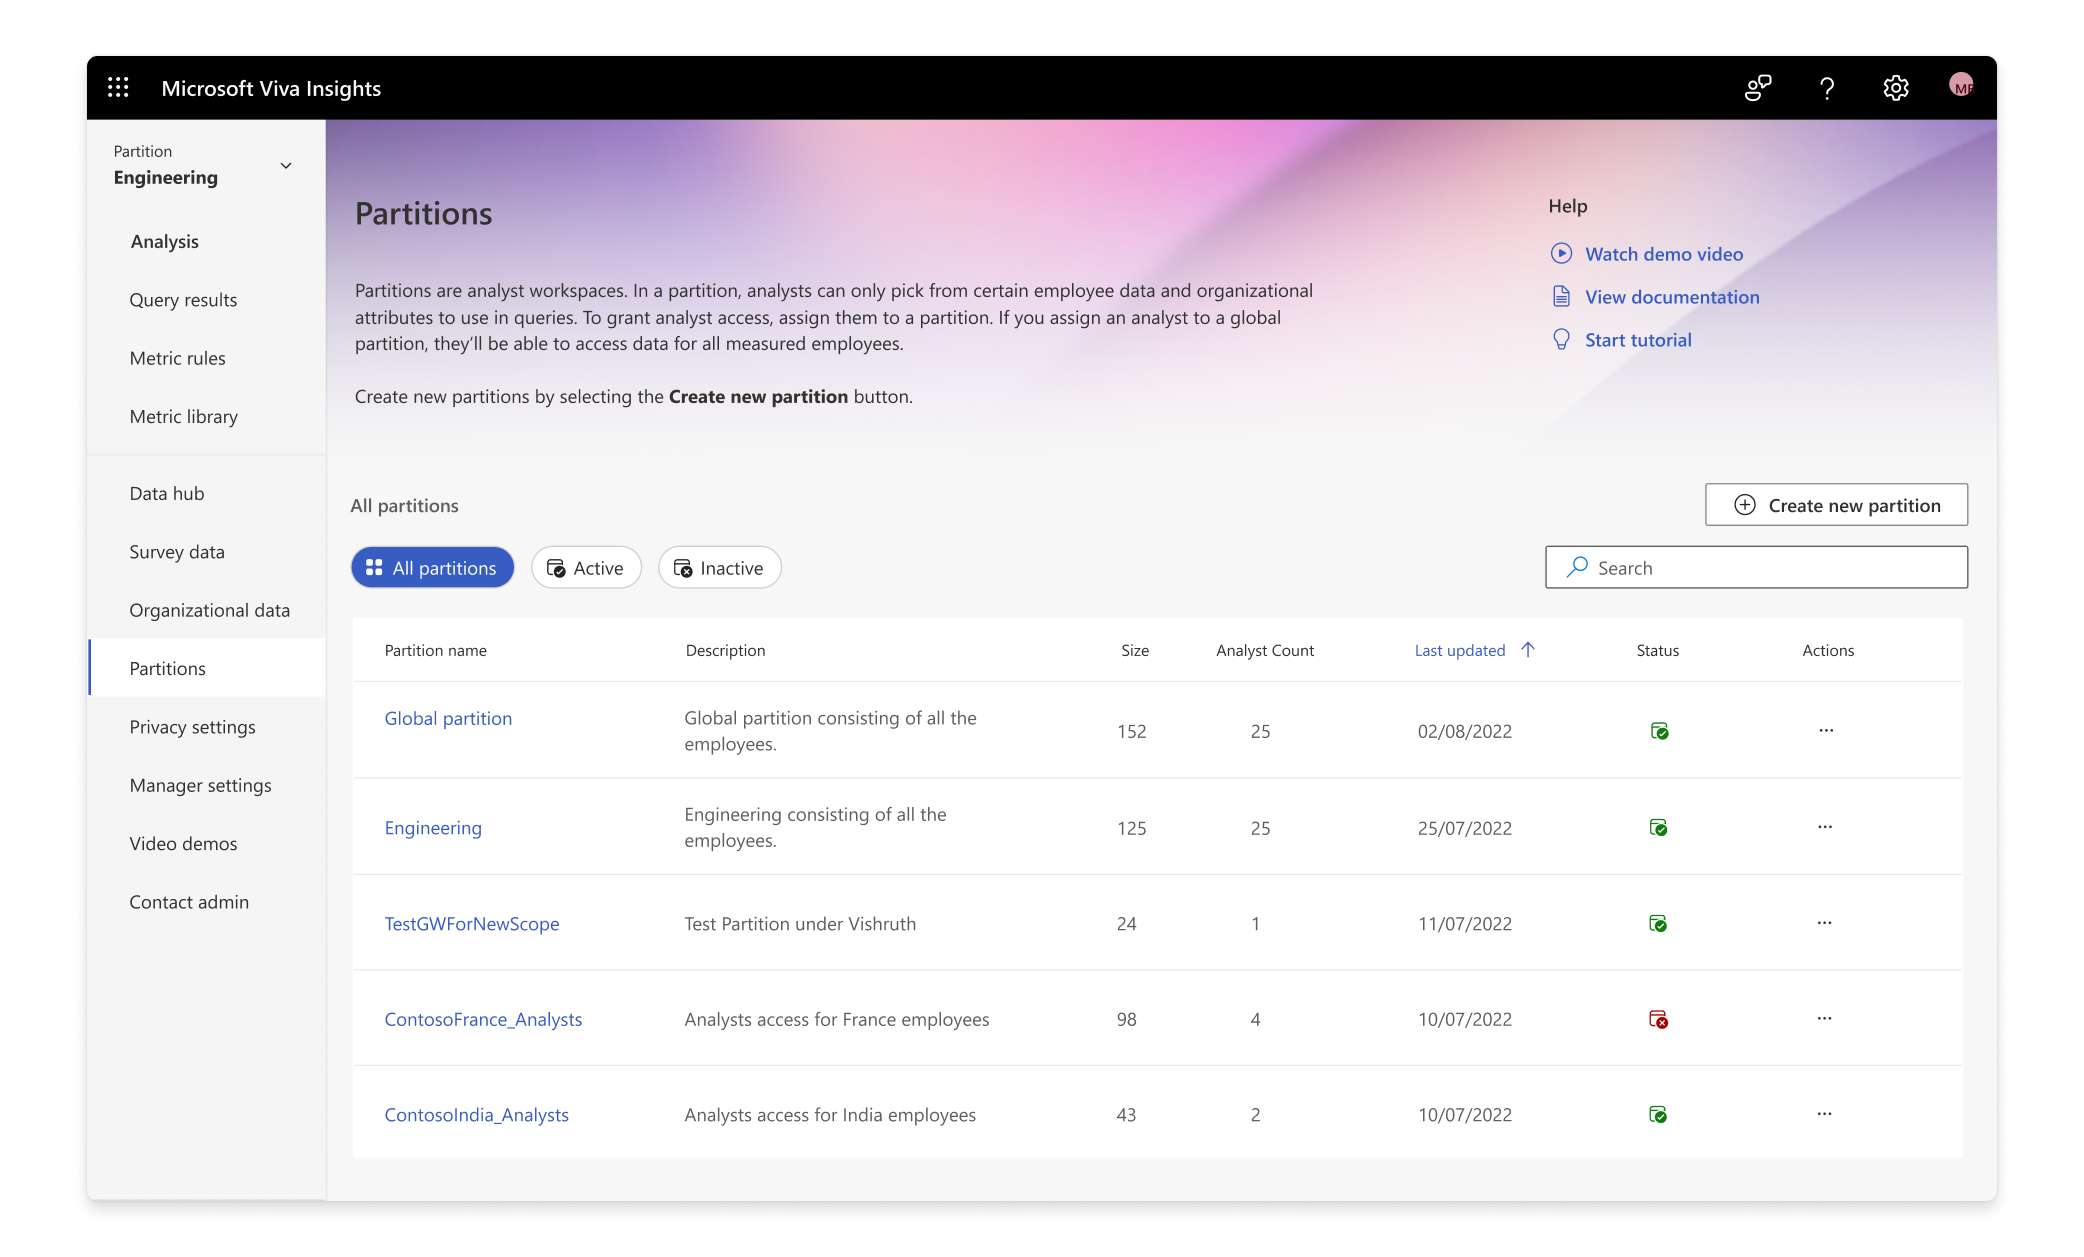This screenshot has width=2084, height=1257.
Task: Toggle the Active filter pill
Action: pyautogui.click(x=586, y=567)
